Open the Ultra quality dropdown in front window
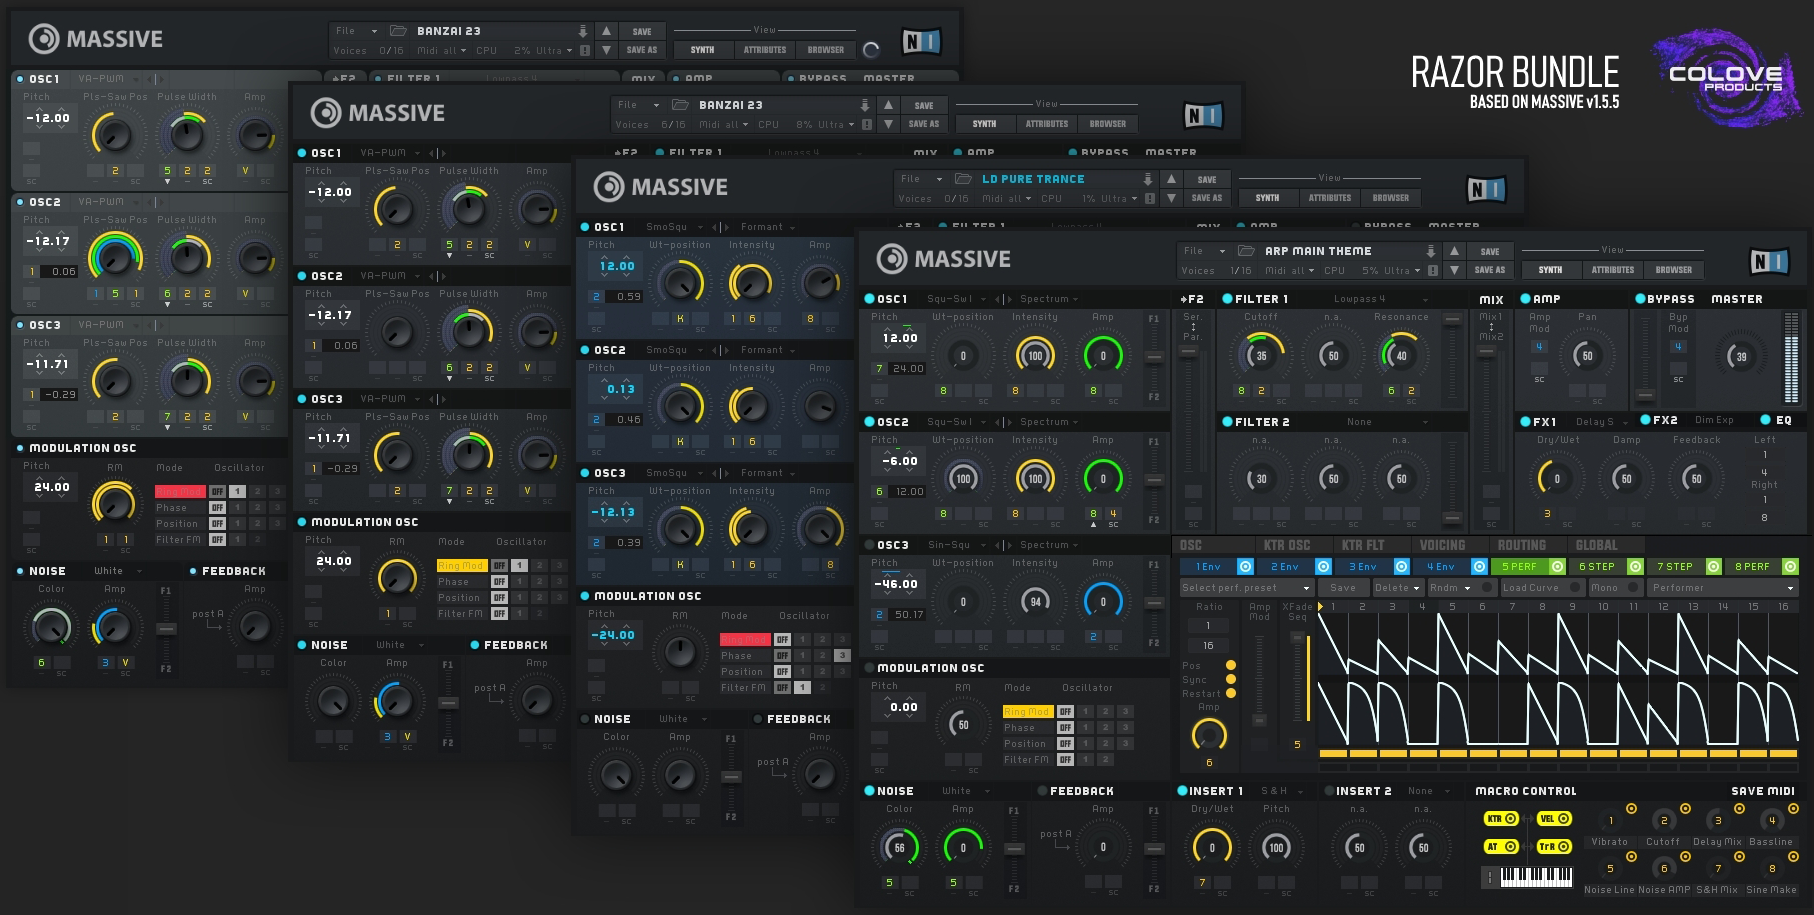Screen dimensions: 1814x915 click(x=1402, y=271)
